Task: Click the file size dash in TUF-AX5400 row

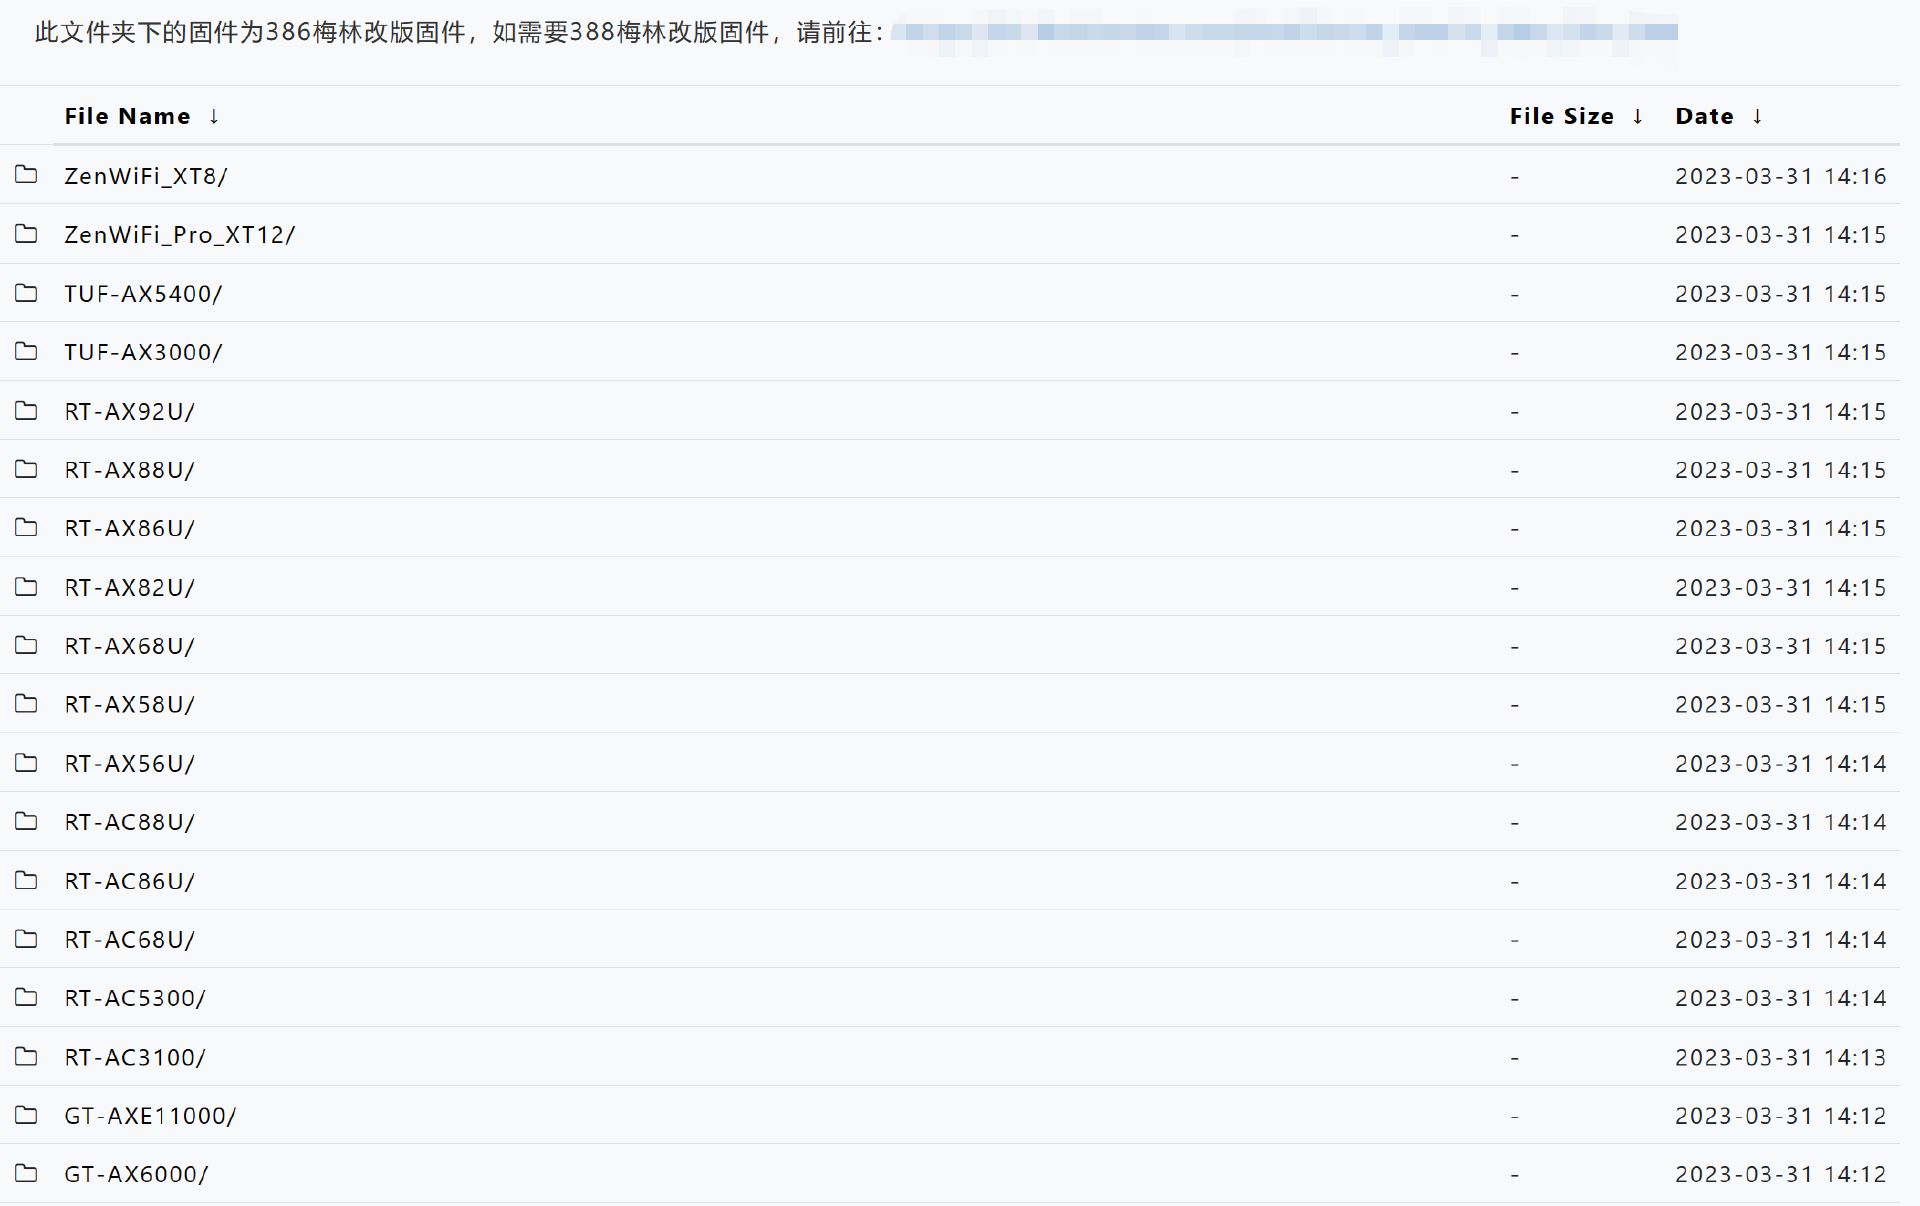Action: pos(1515,295)
